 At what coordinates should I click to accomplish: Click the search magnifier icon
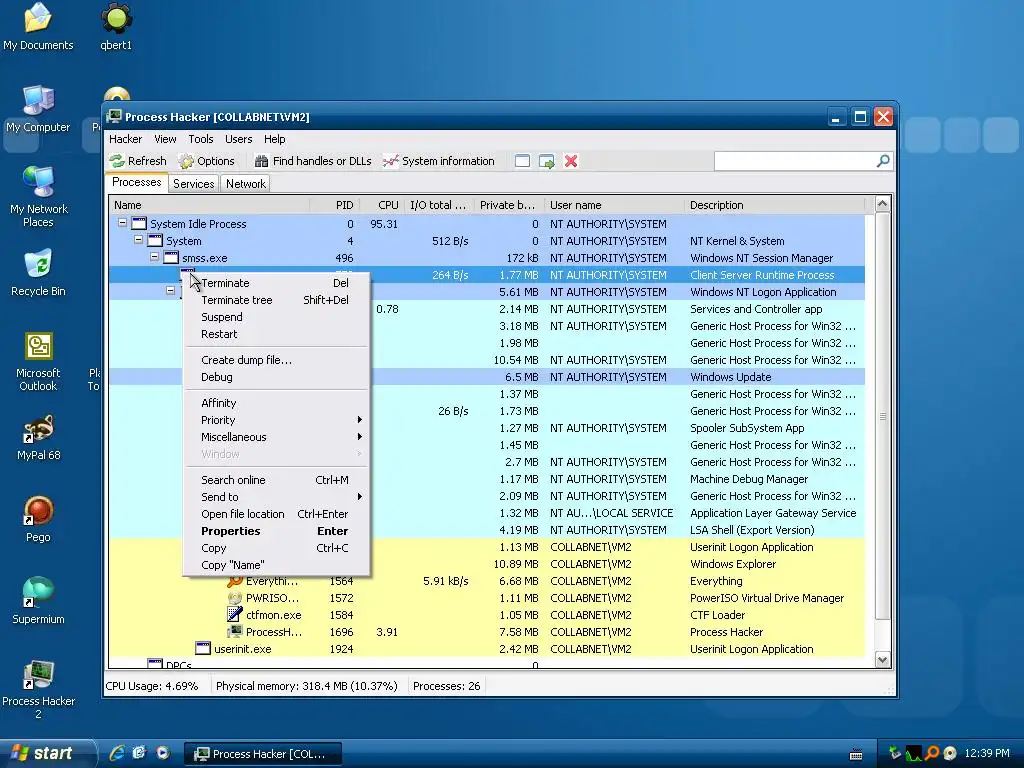(x=883, y=161)
